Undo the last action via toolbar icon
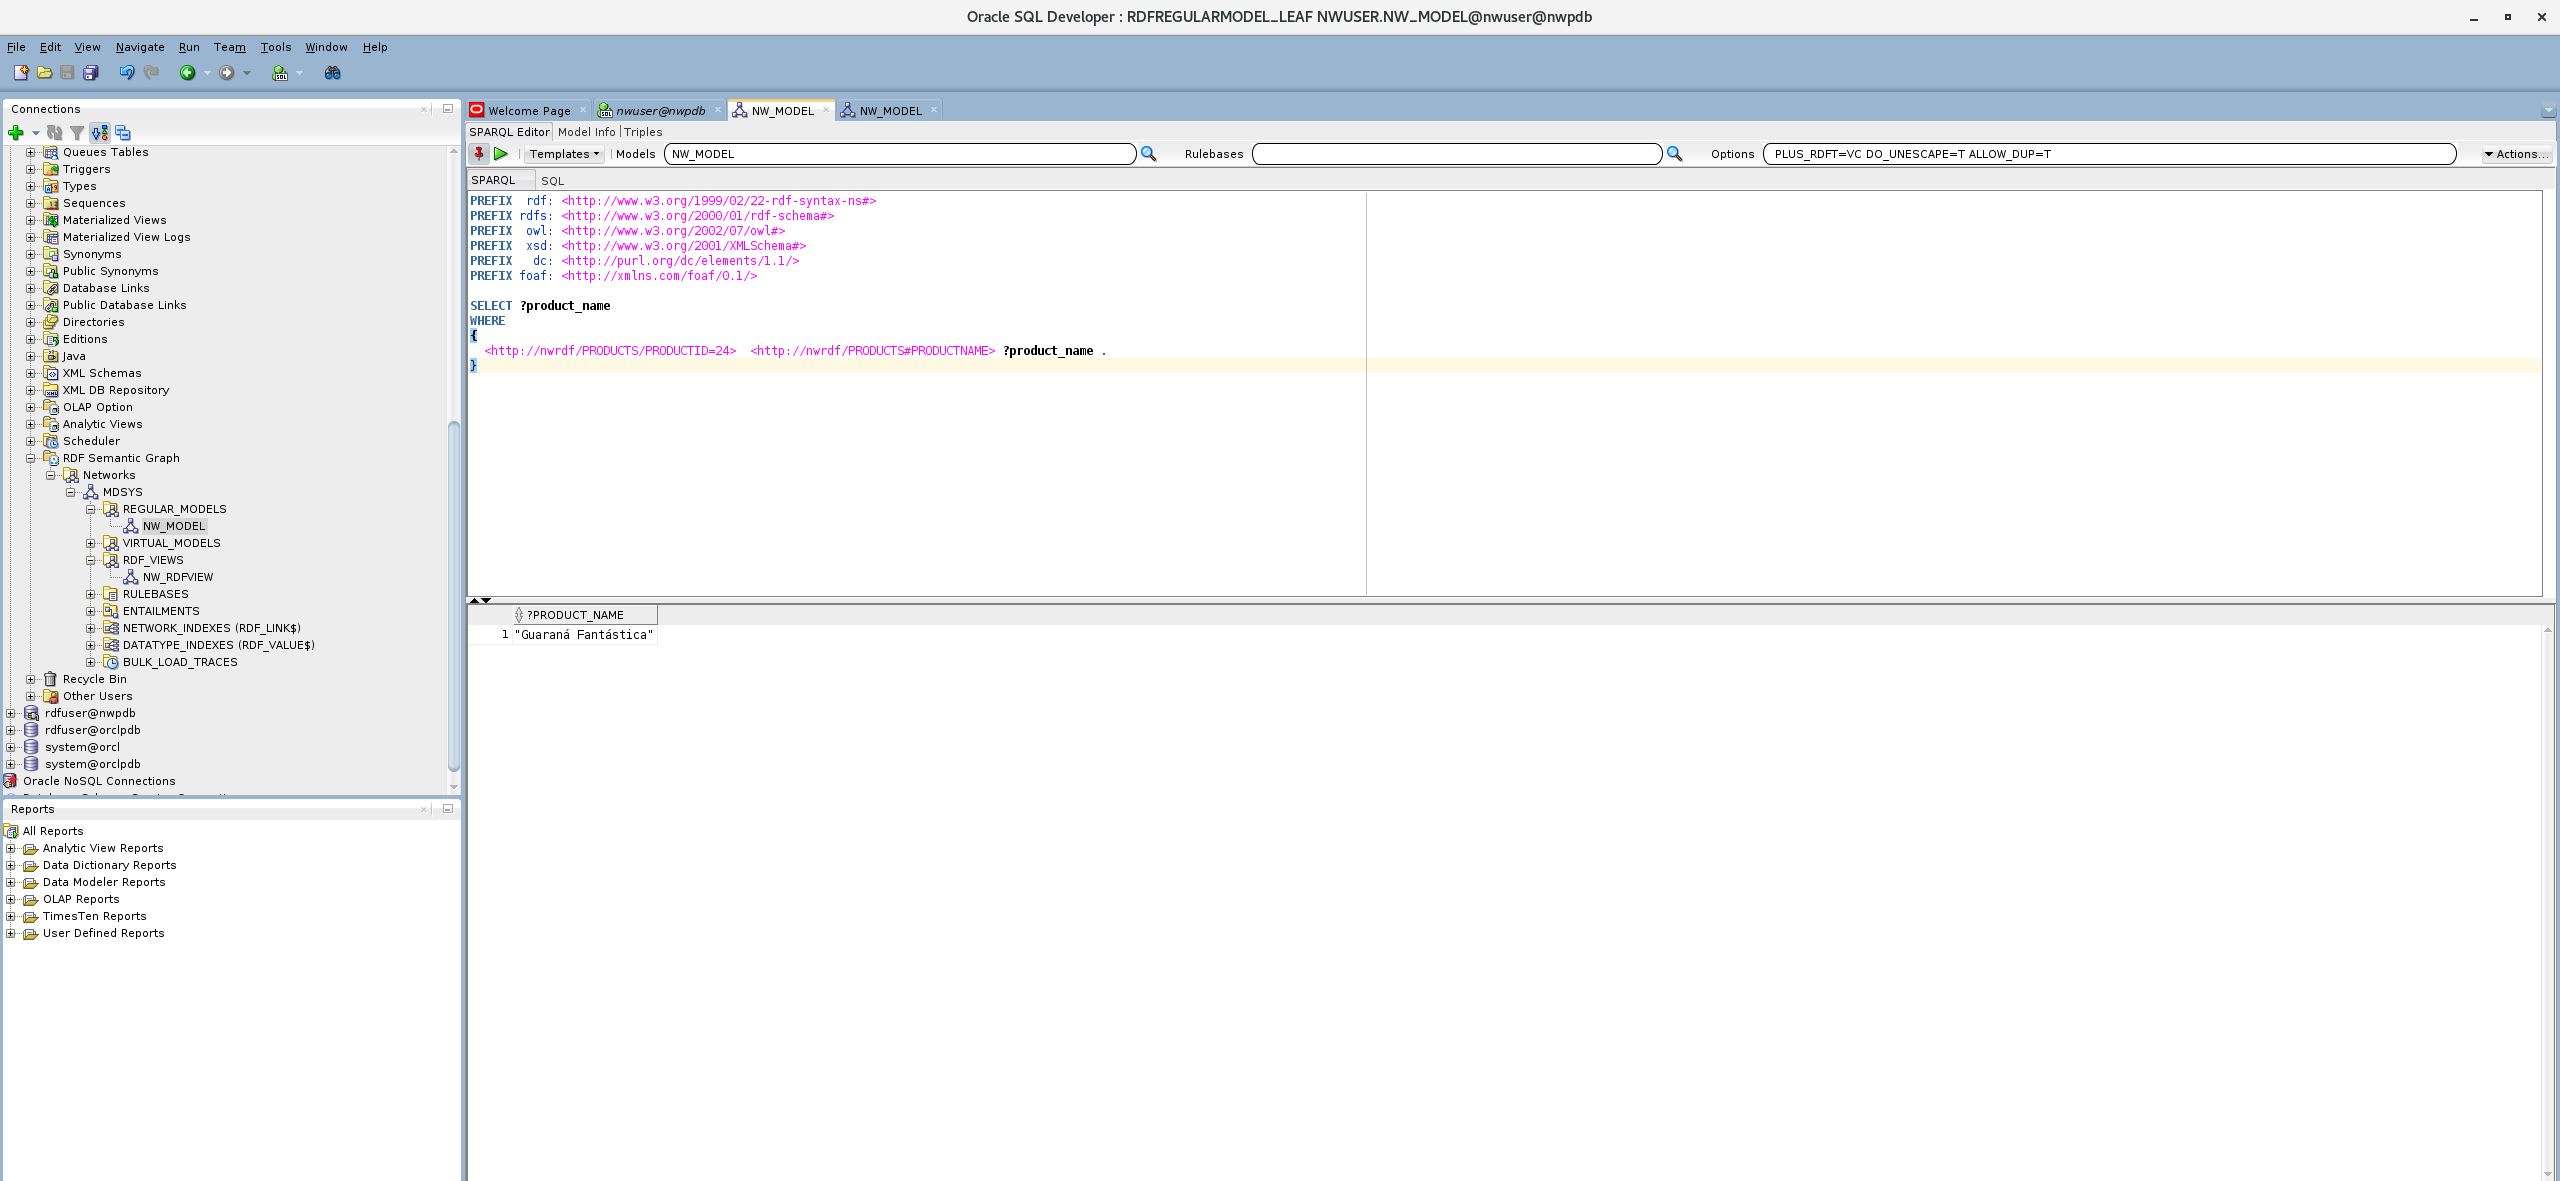The image size is (2560, 1181). [x=125, y=72]
